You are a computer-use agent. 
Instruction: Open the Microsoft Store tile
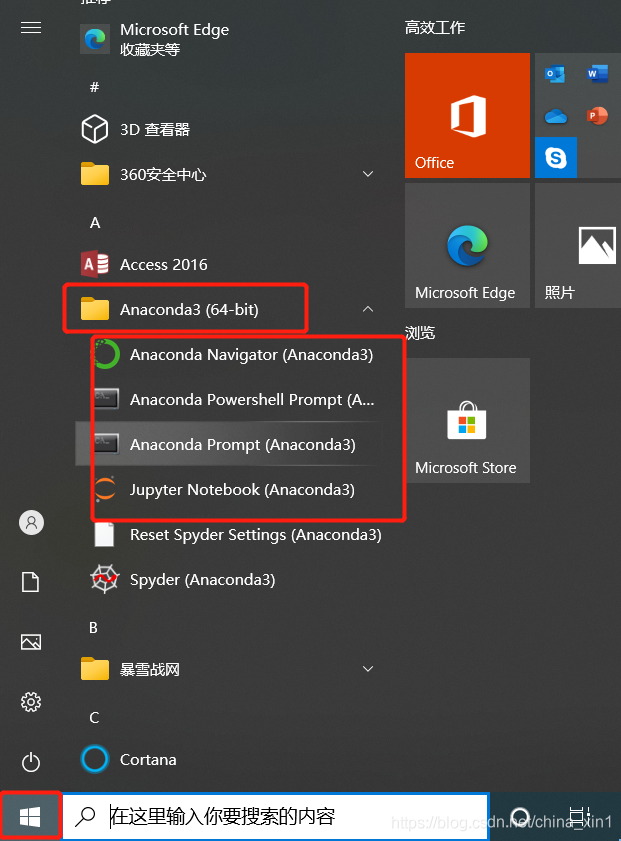tap(467, 420)
